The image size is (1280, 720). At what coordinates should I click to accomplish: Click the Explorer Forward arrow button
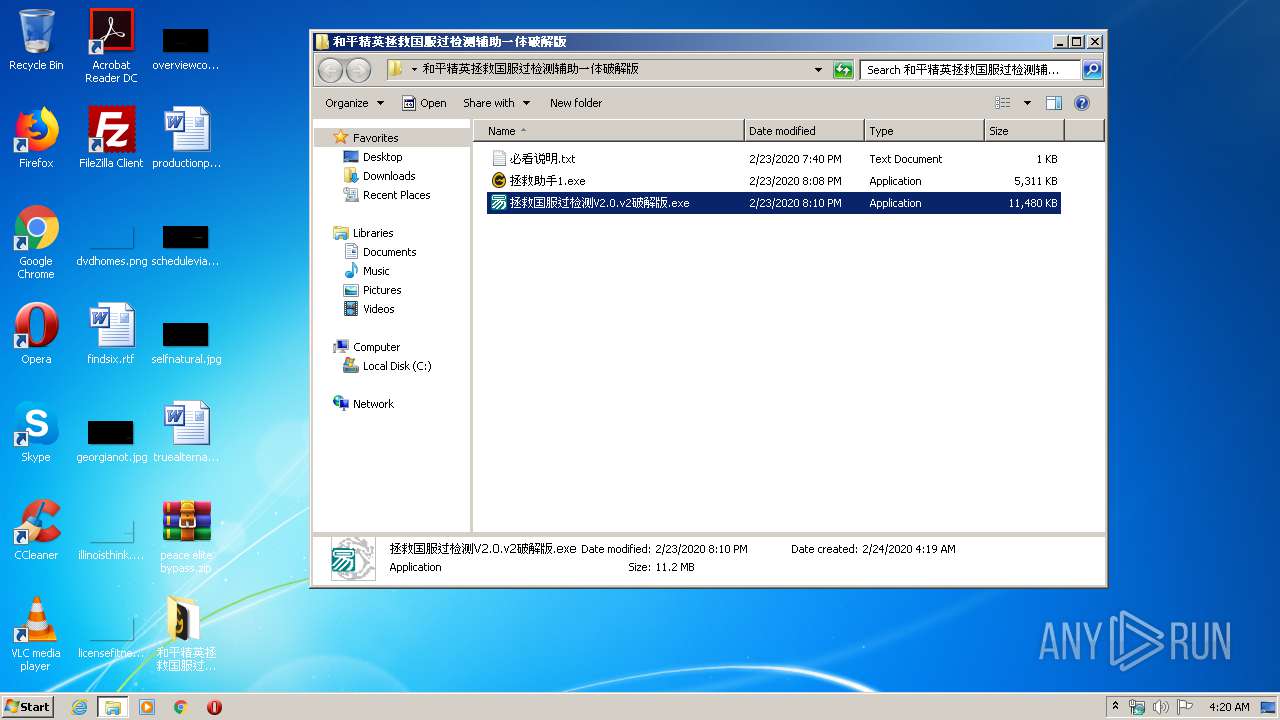click(x=358, y=70)
